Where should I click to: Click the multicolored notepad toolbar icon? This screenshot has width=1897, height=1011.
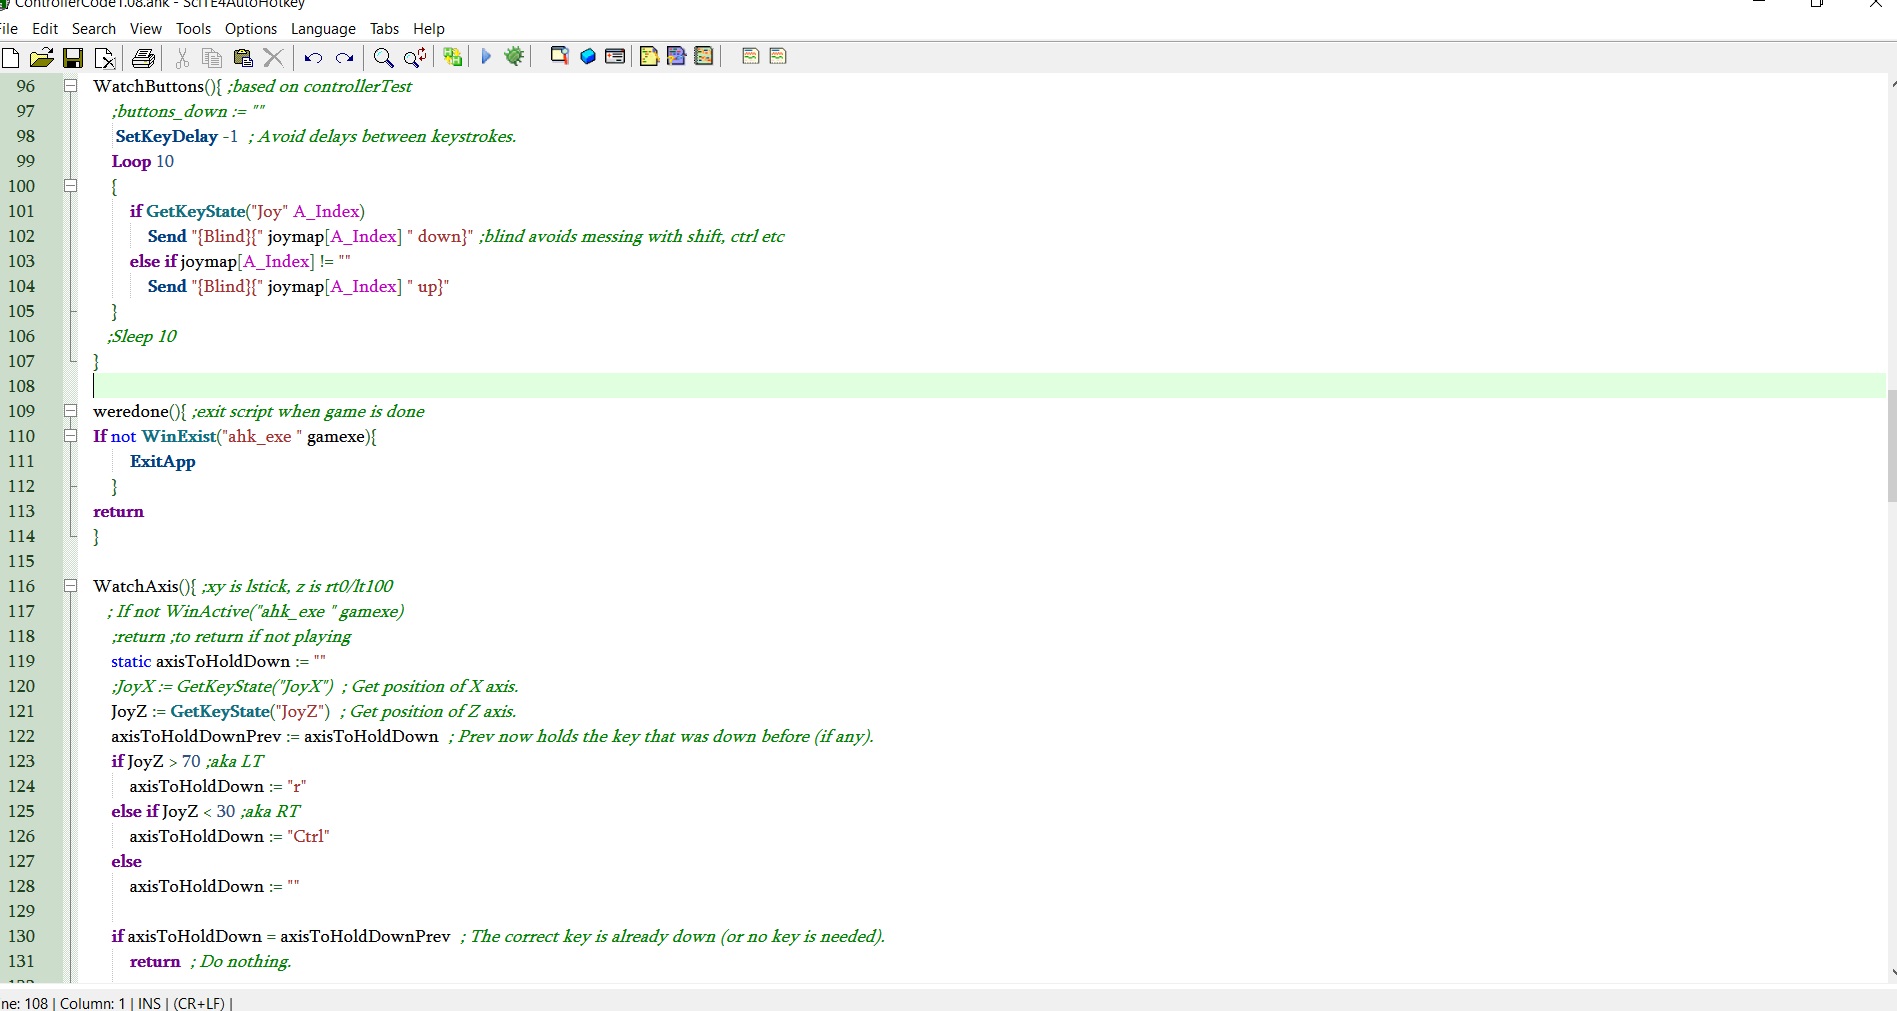click(704, 56)
